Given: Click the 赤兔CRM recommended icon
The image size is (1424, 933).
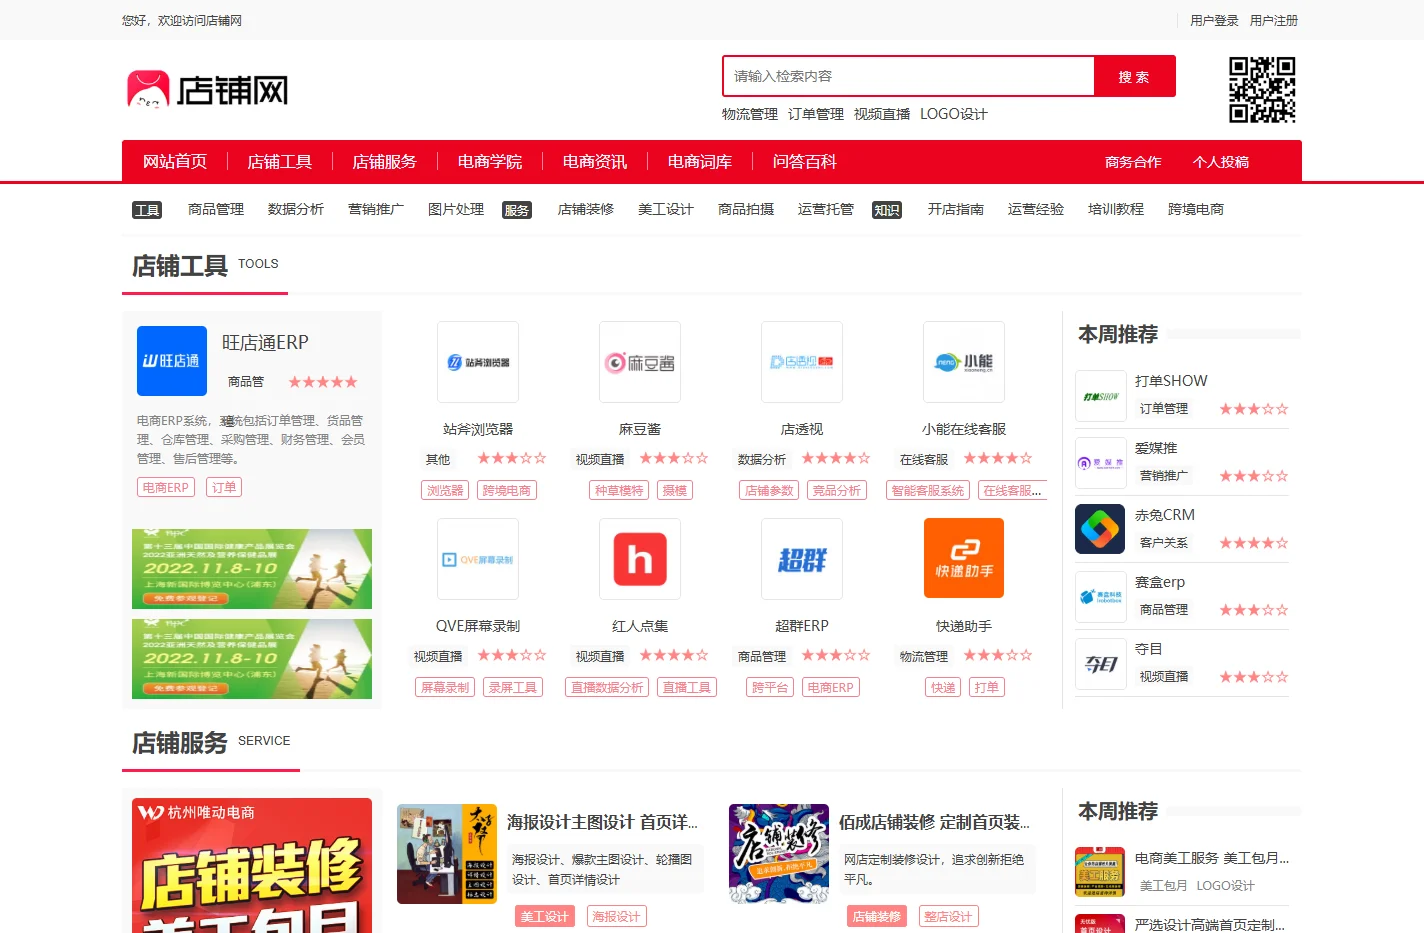Looking at the screenshot, I should [x=1100, y=529].
